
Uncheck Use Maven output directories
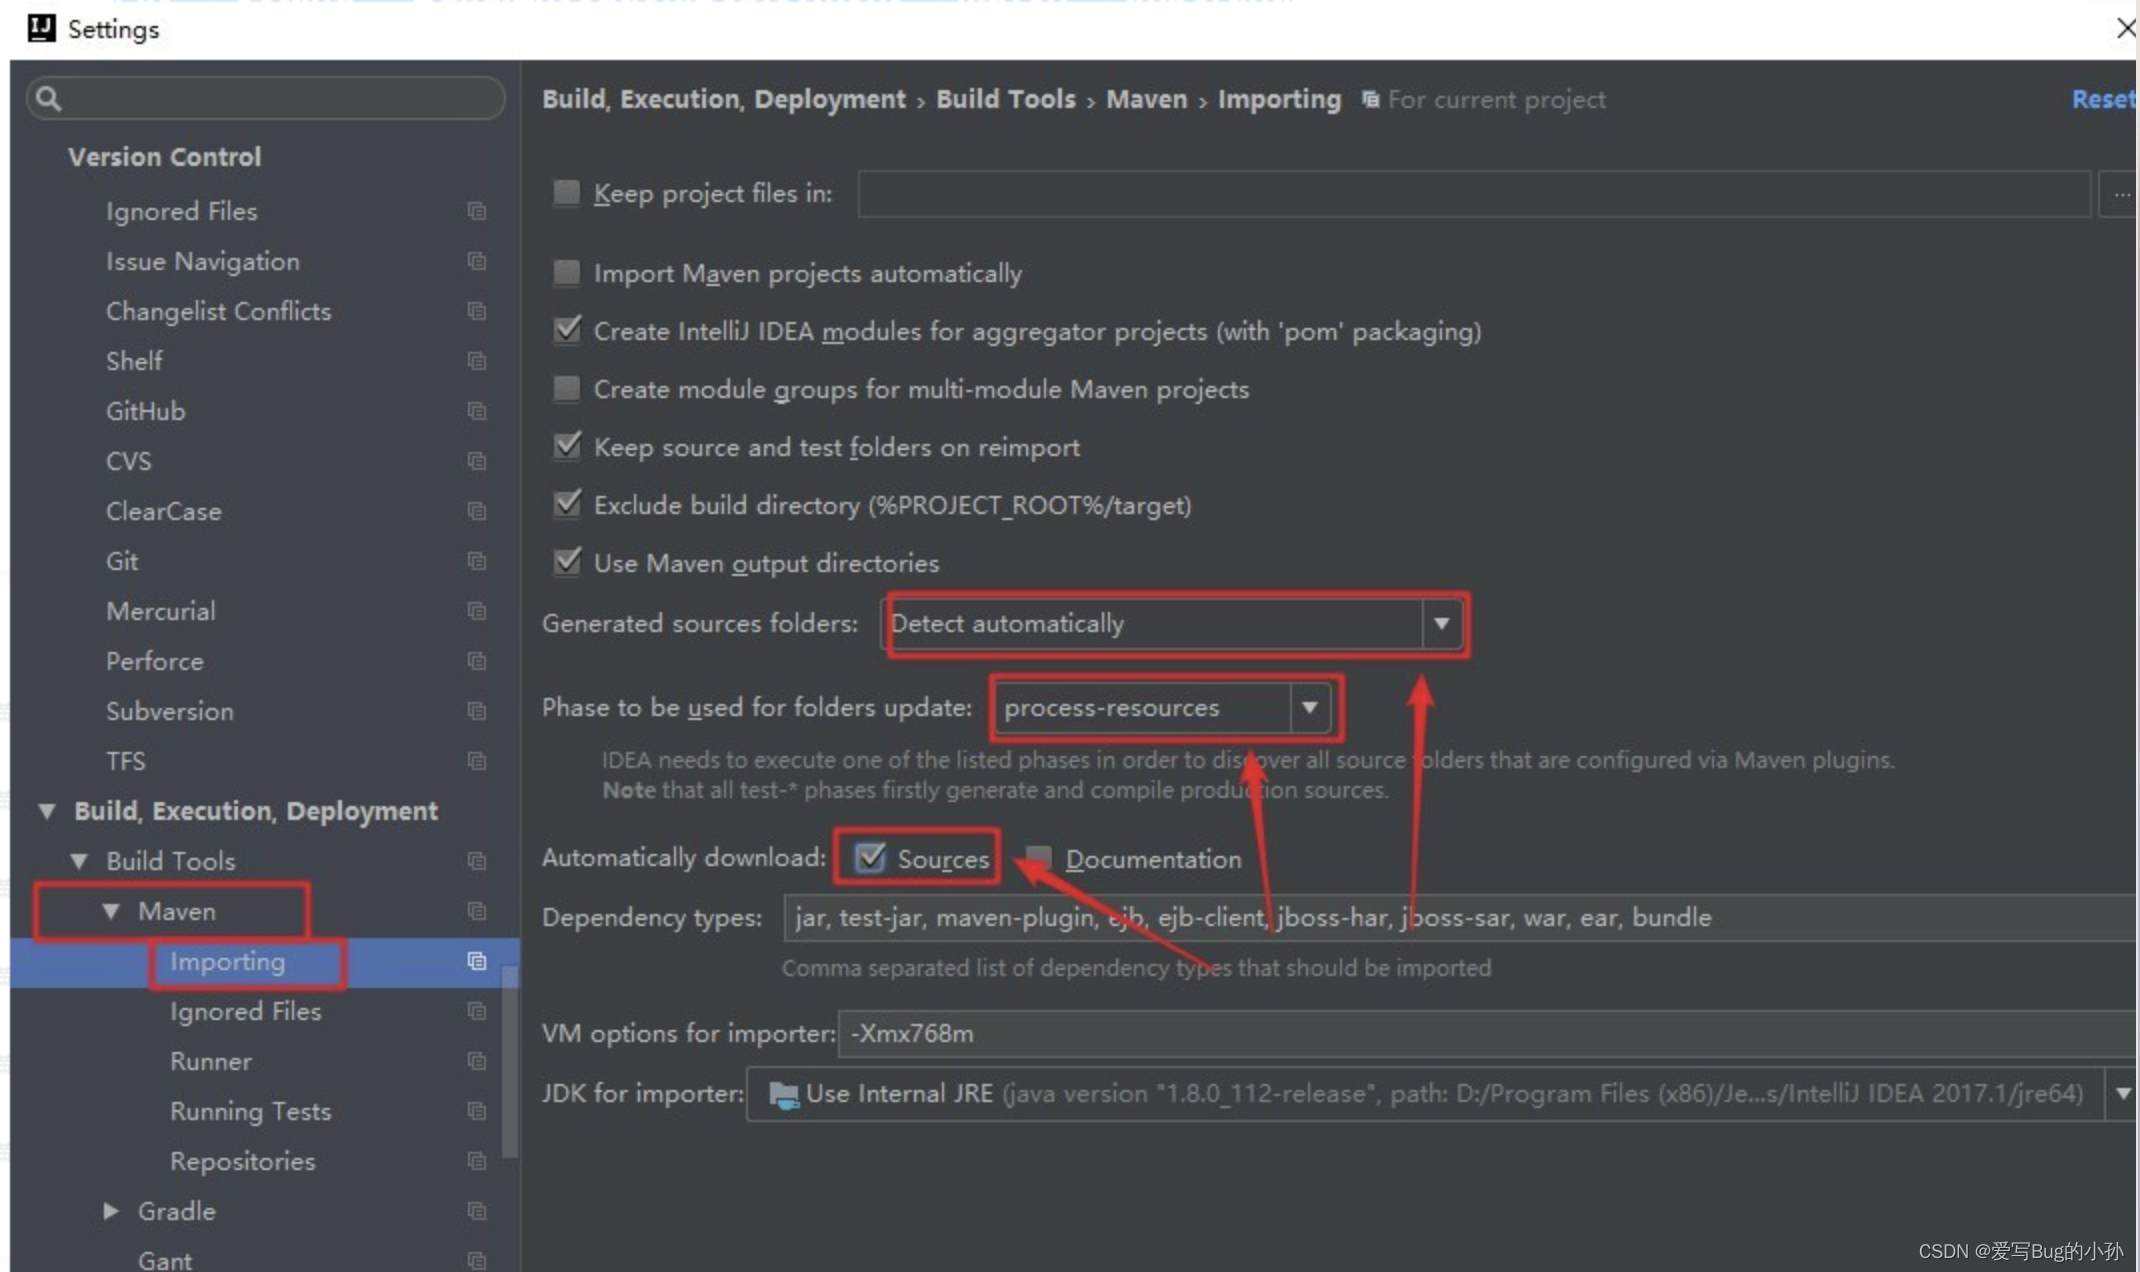point(567,562)
